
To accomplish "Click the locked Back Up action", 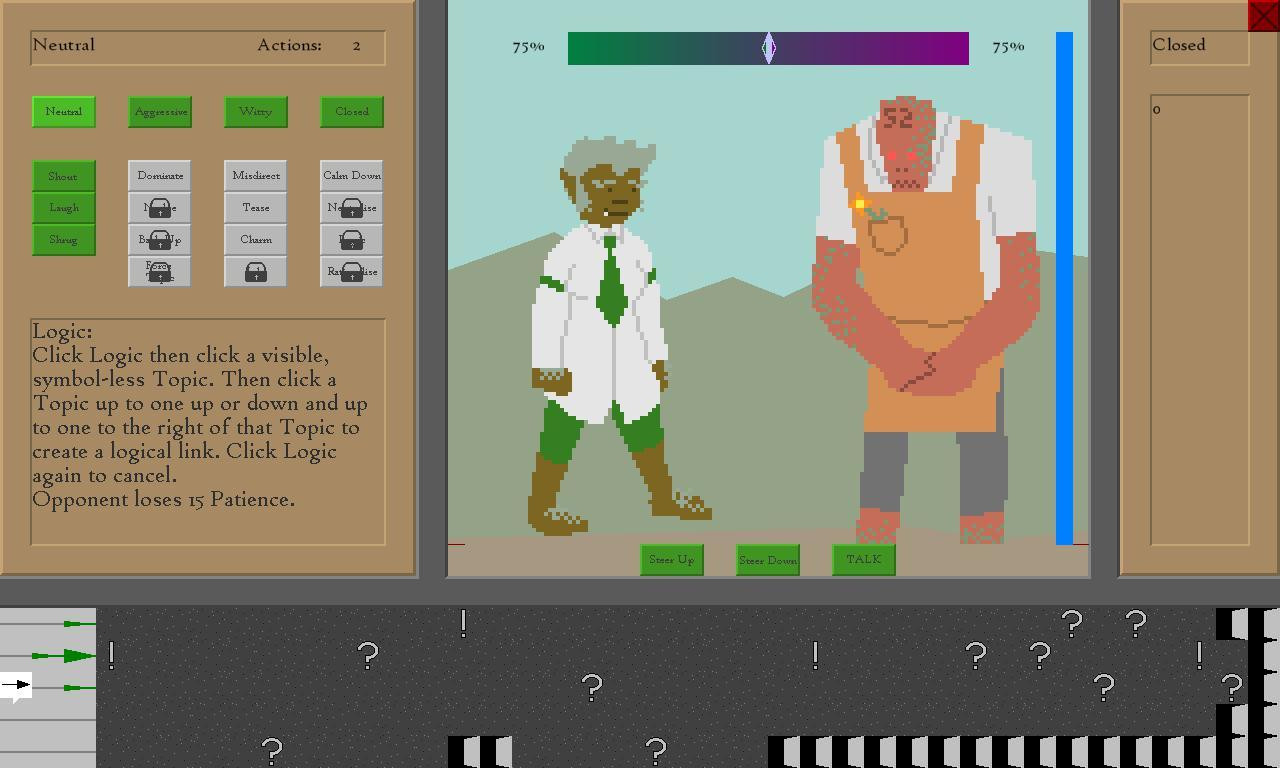I will [160, 240].
